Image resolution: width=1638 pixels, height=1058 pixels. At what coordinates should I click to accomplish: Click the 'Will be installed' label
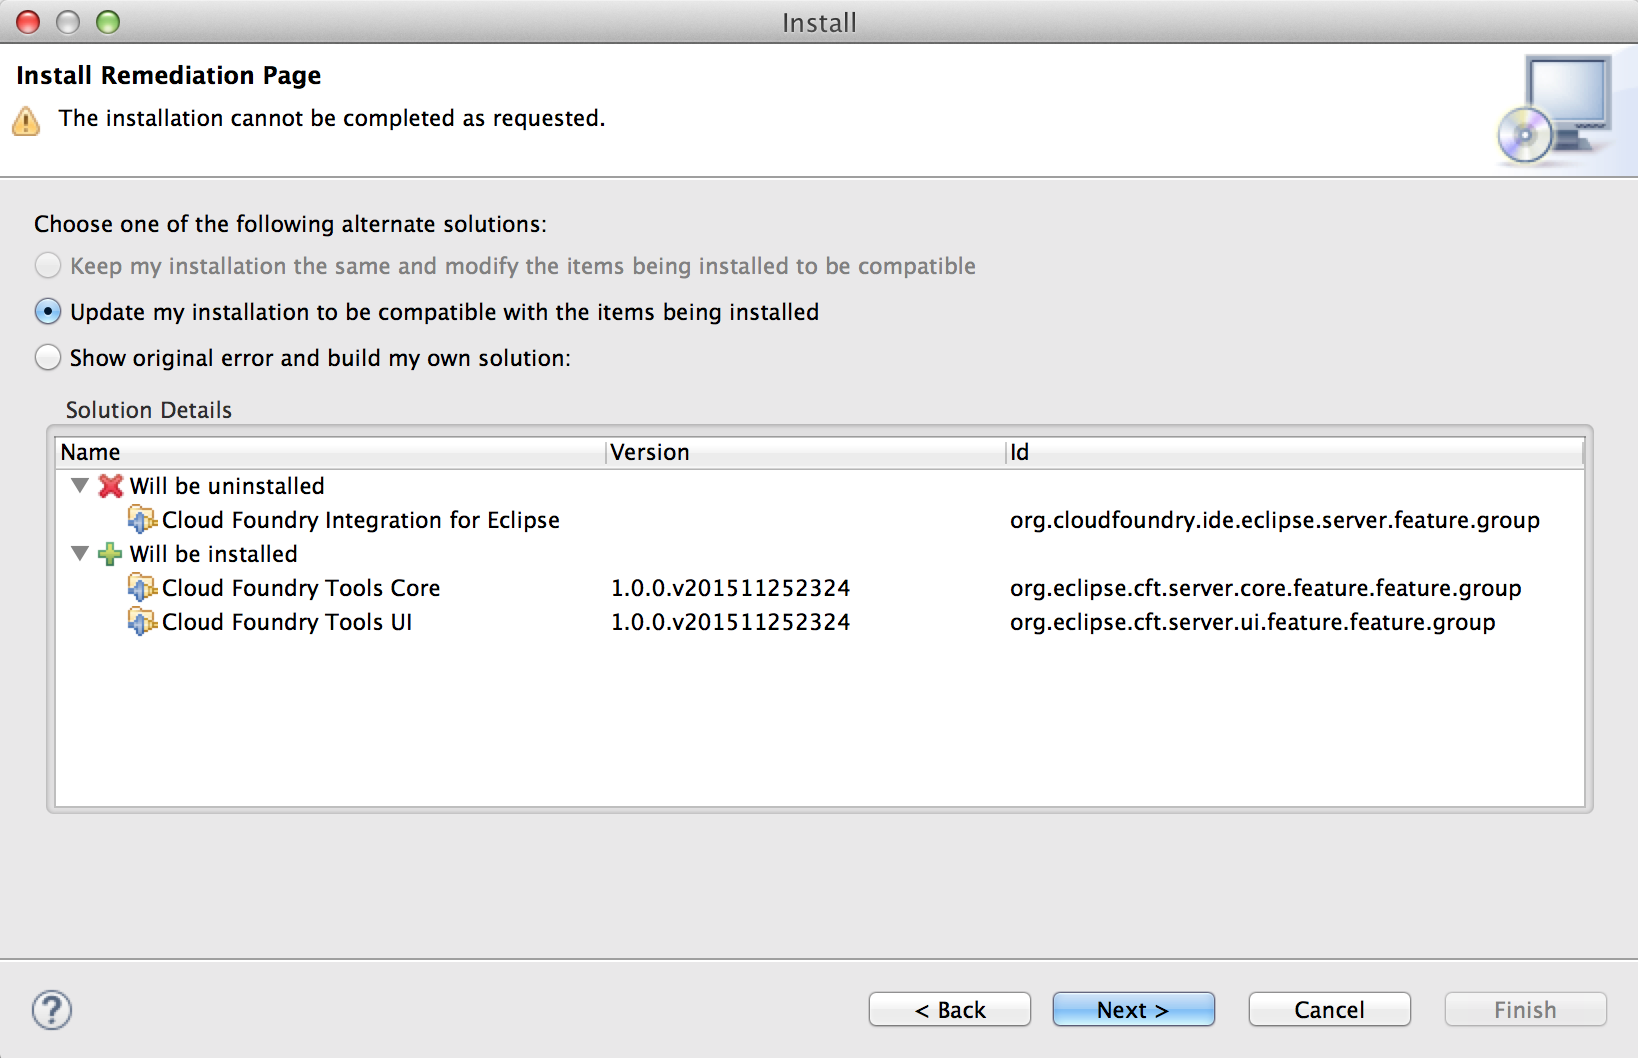pos(214,554)
